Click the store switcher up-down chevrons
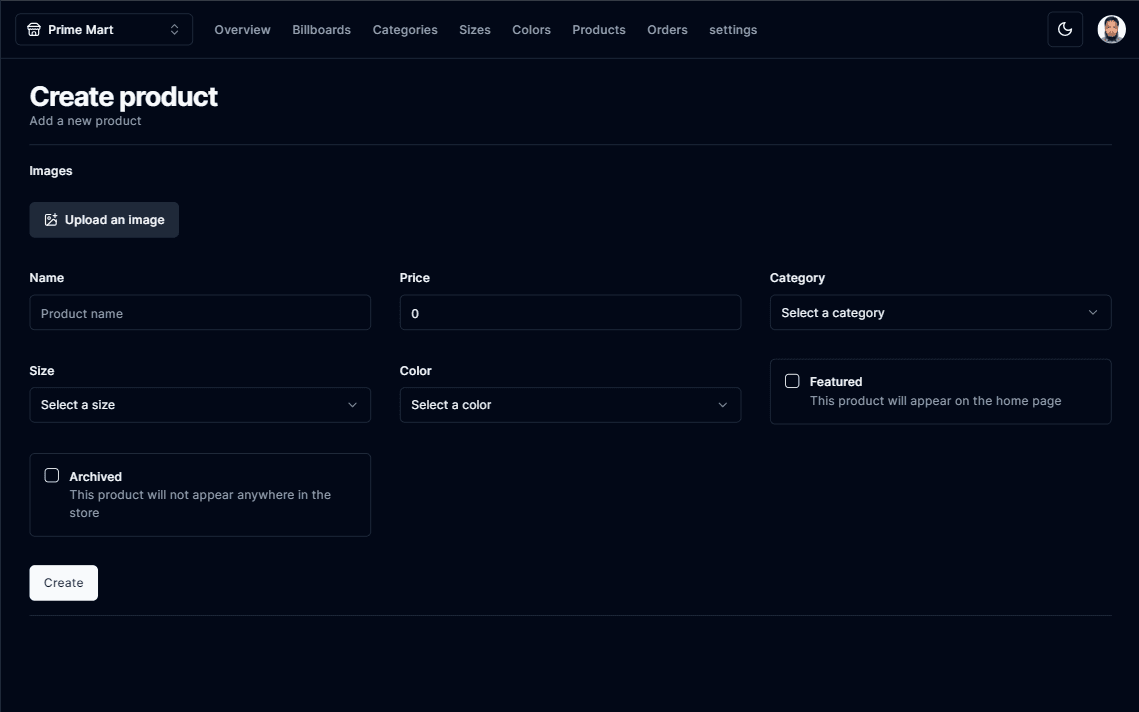Image resolution: width=1139 pixels, height=712 pixels. (174, 30)
